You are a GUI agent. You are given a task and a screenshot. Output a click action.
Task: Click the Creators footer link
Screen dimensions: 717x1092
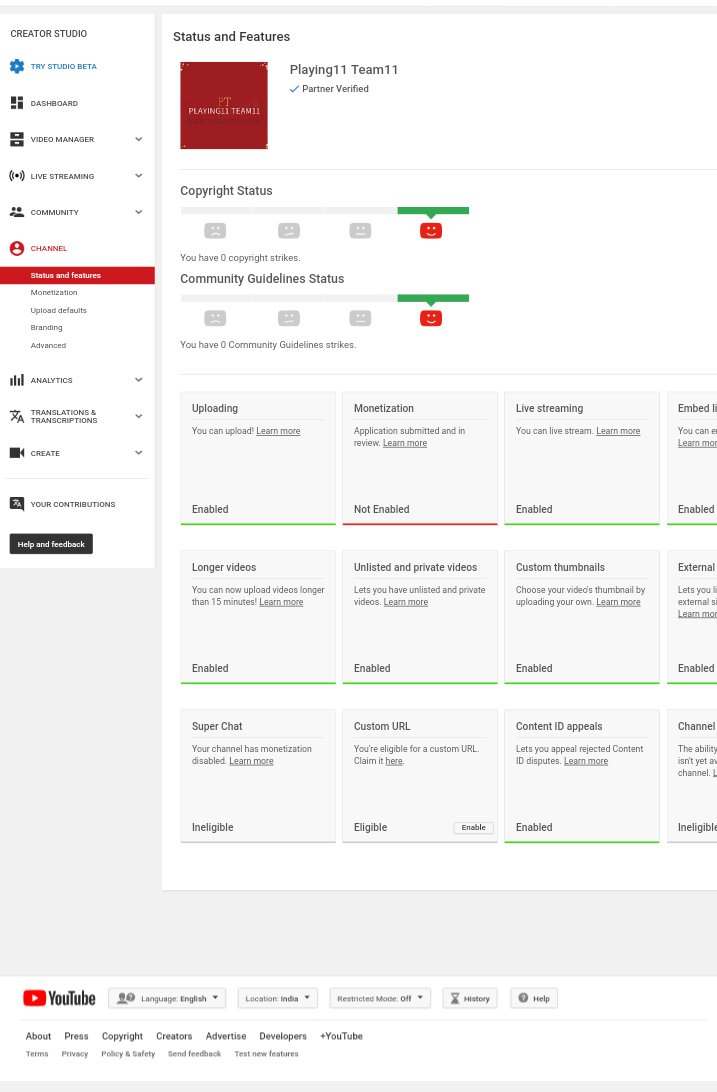pos(174,1036)
